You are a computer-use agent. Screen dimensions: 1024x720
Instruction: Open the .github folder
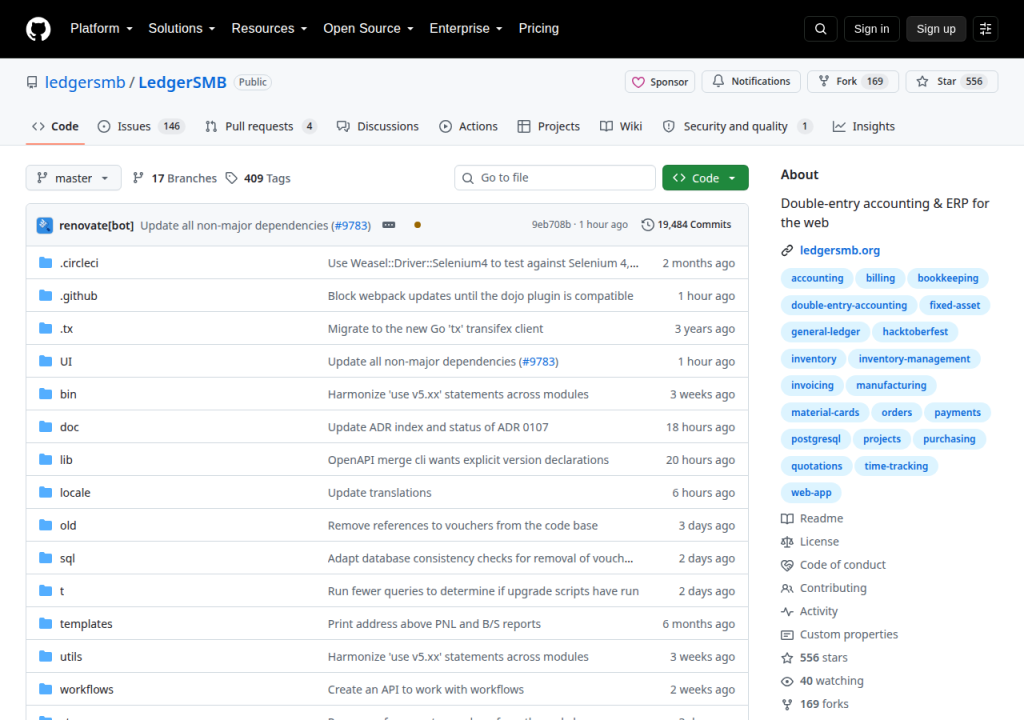tap(78, 295)
